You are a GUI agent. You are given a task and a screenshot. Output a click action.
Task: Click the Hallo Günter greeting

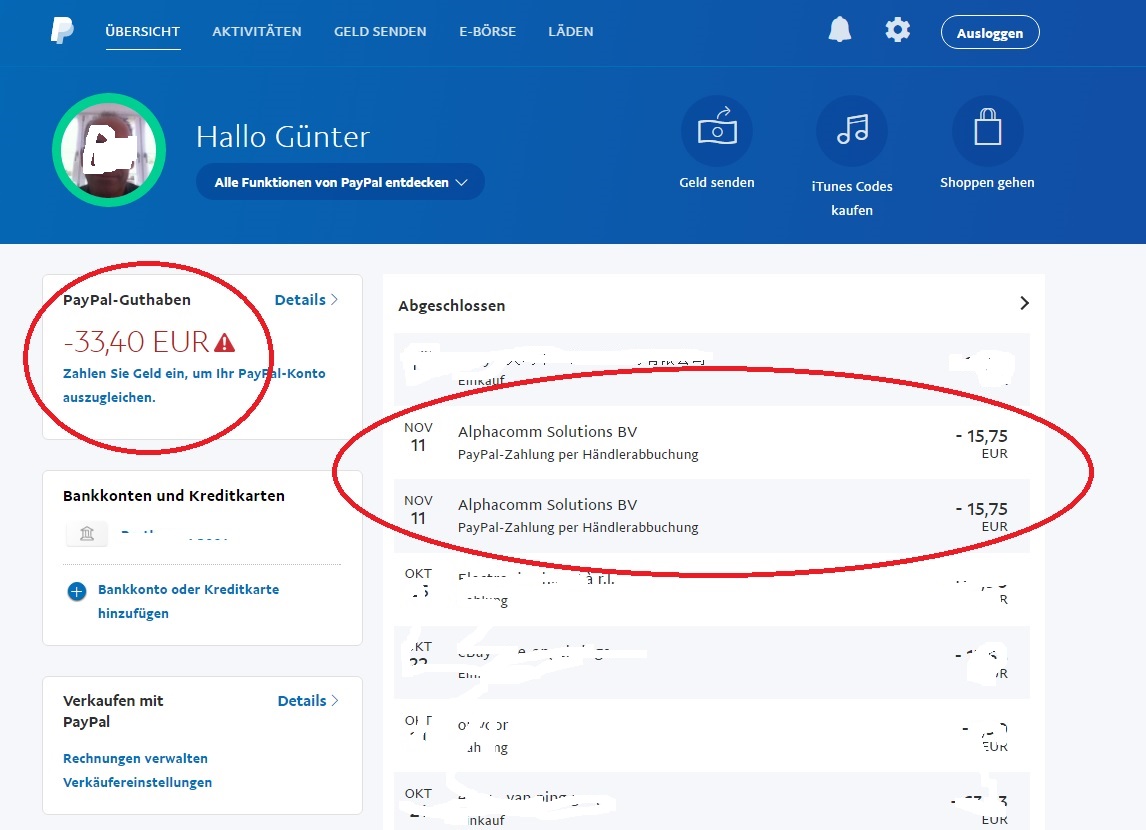tap(283, 137)
